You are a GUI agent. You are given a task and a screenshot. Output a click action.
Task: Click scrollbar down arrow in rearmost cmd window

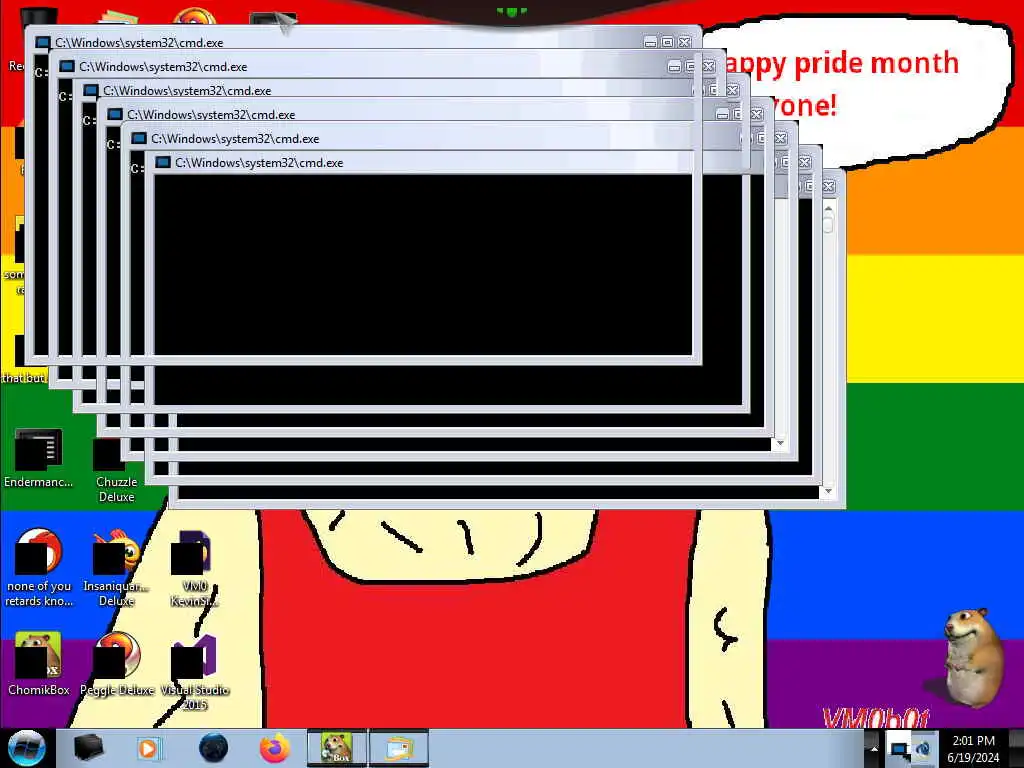[829, 491]
